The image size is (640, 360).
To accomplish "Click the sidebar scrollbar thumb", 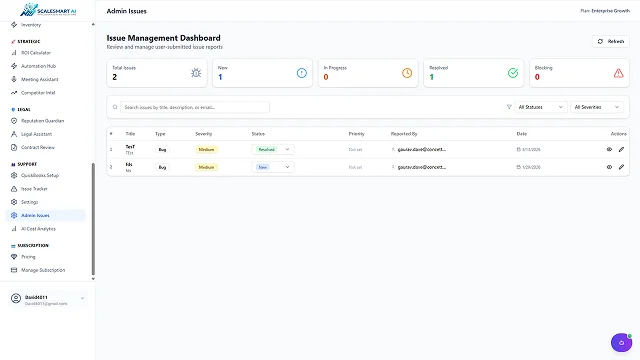I will pos(93,219).
